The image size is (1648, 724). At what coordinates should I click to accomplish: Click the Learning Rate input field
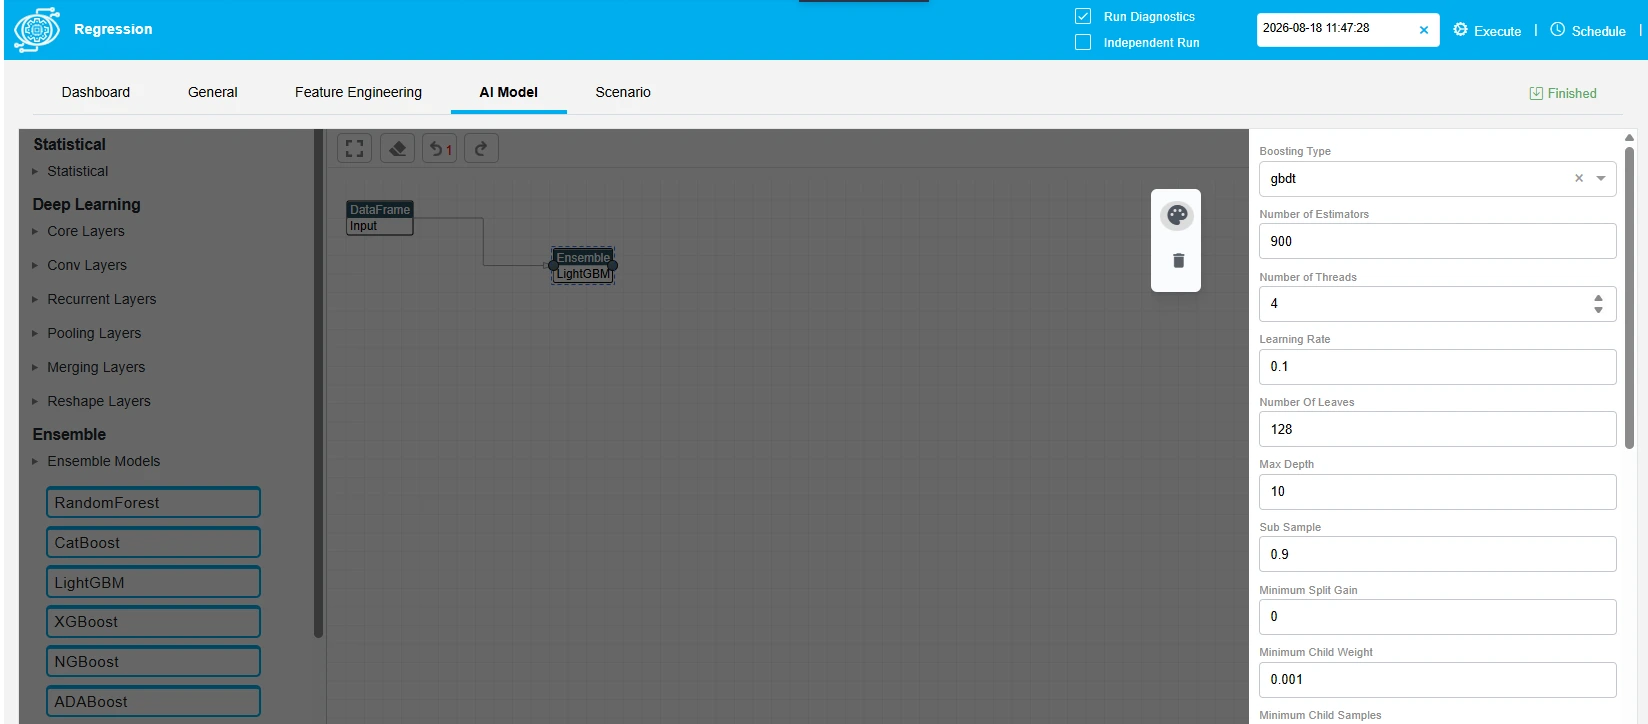tap(1437, 366)
